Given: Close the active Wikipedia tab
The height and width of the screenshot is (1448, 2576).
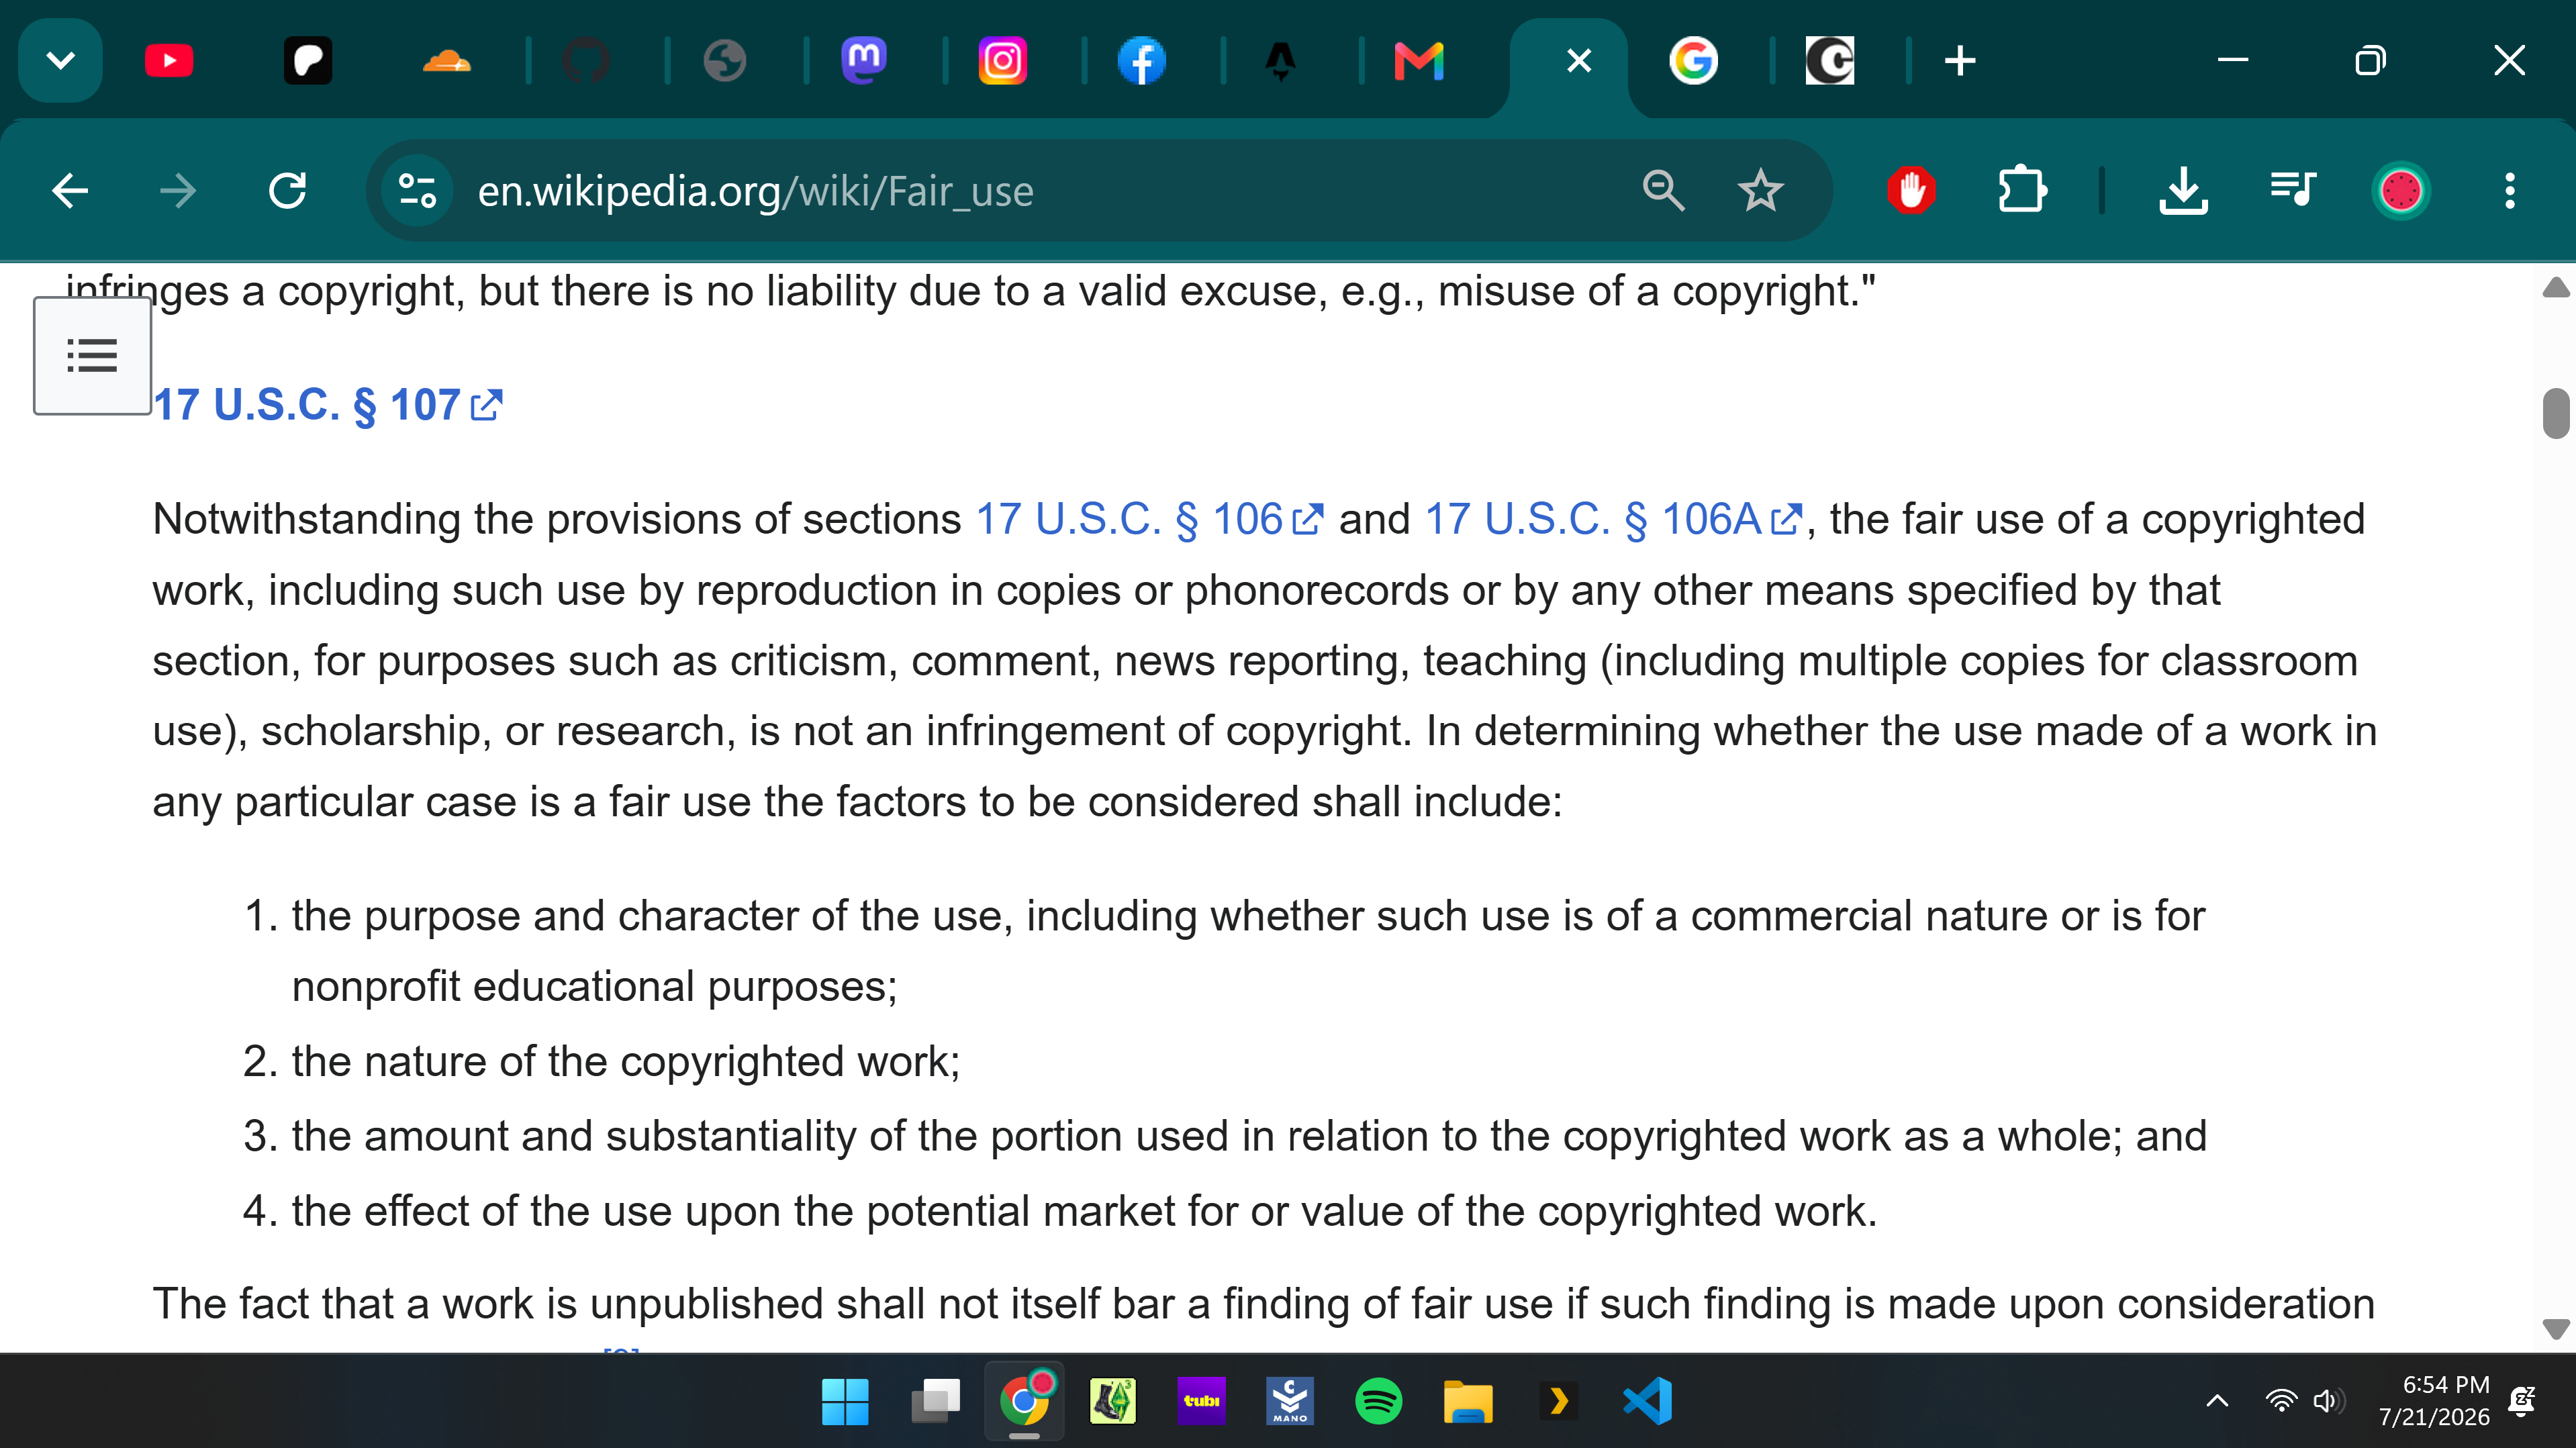Looking at the screenshot, I should pyautogui.click(x=1579, y=61).
